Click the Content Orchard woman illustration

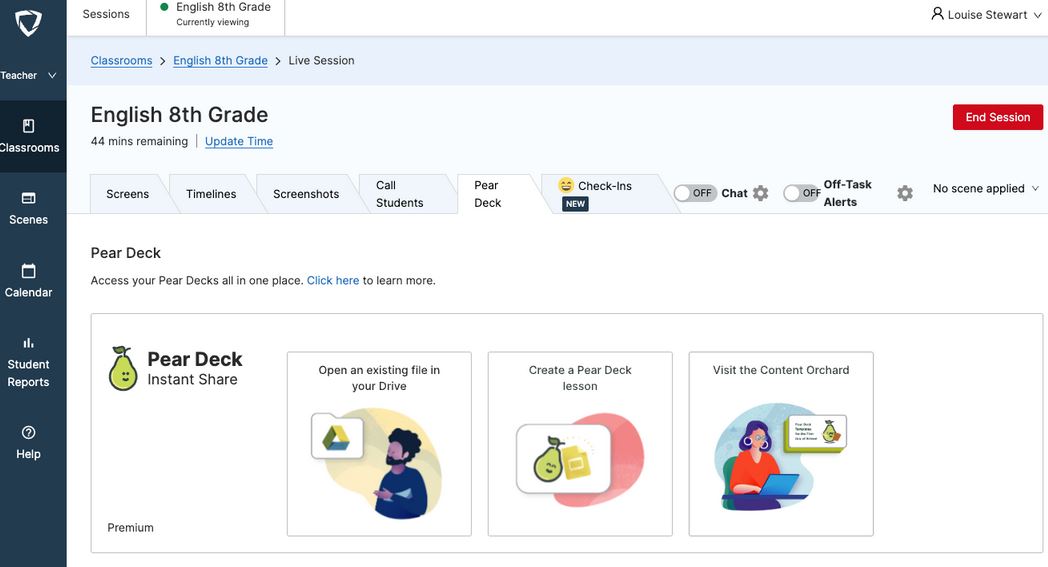(780, 459)
